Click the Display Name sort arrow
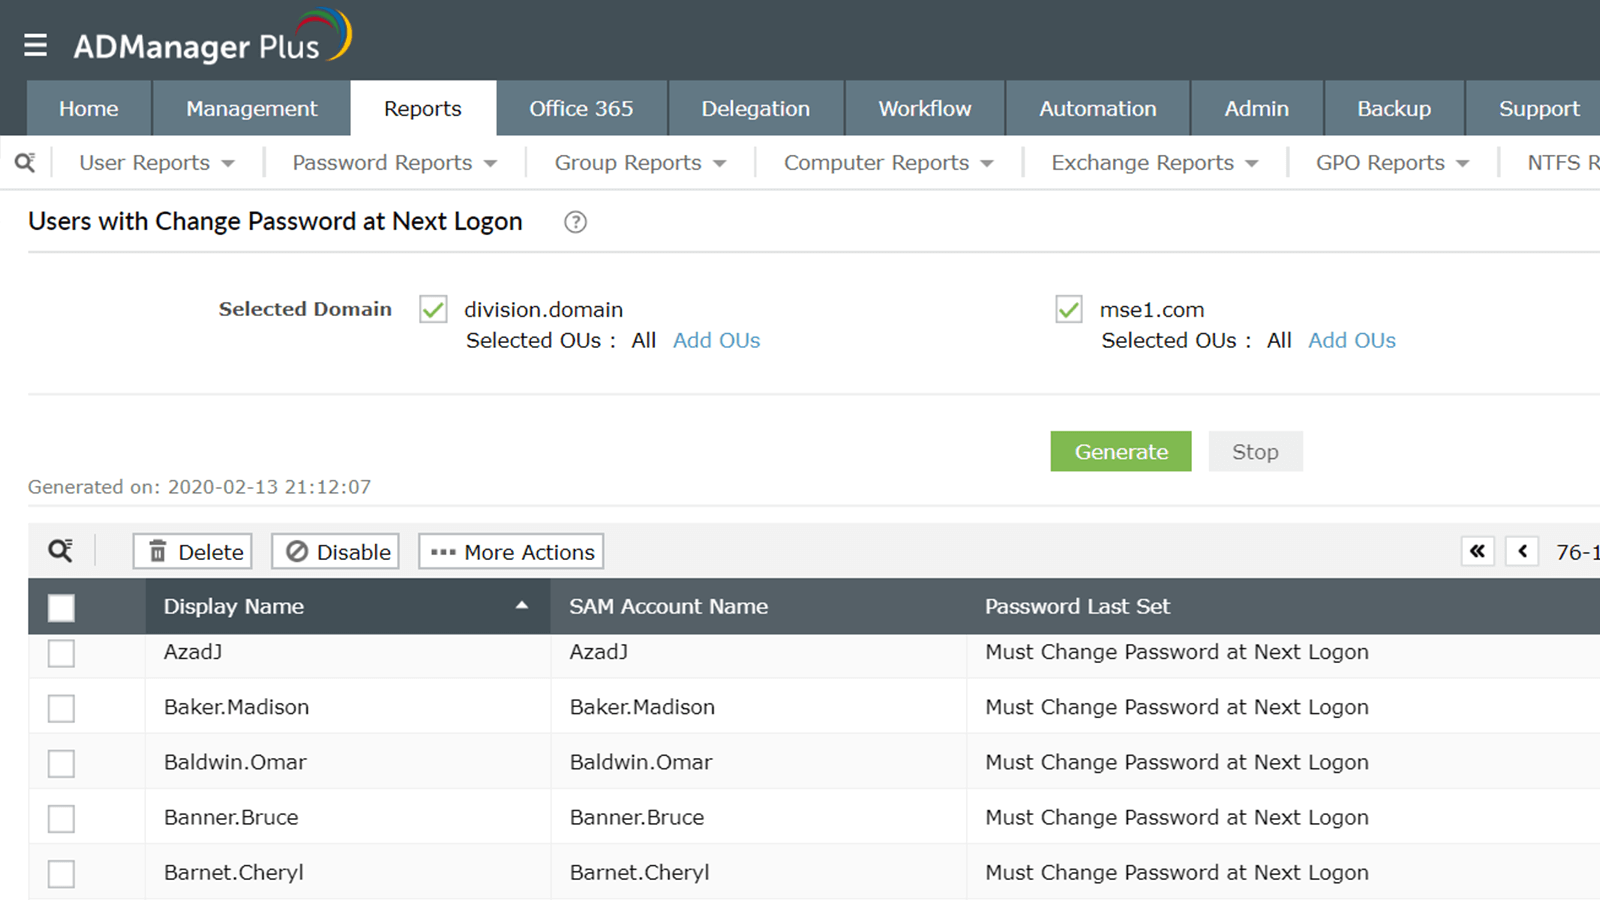Screen dimensions: 1600x900 (521, 606)
